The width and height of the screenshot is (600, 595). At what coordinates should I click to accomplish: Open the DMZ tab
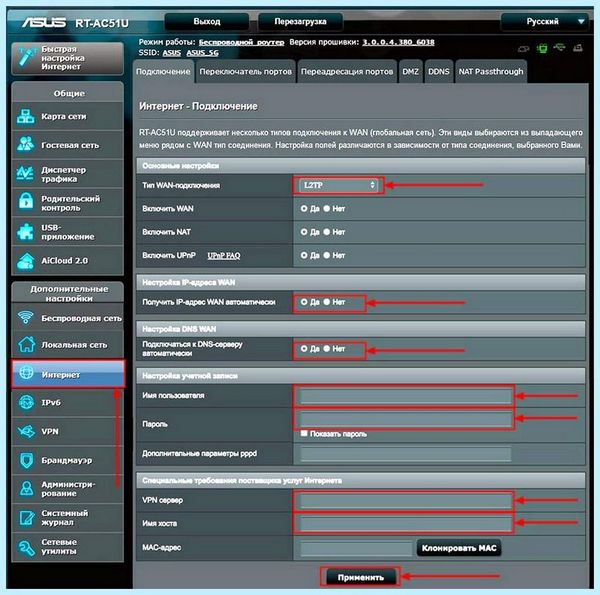[x=410, y=72]
